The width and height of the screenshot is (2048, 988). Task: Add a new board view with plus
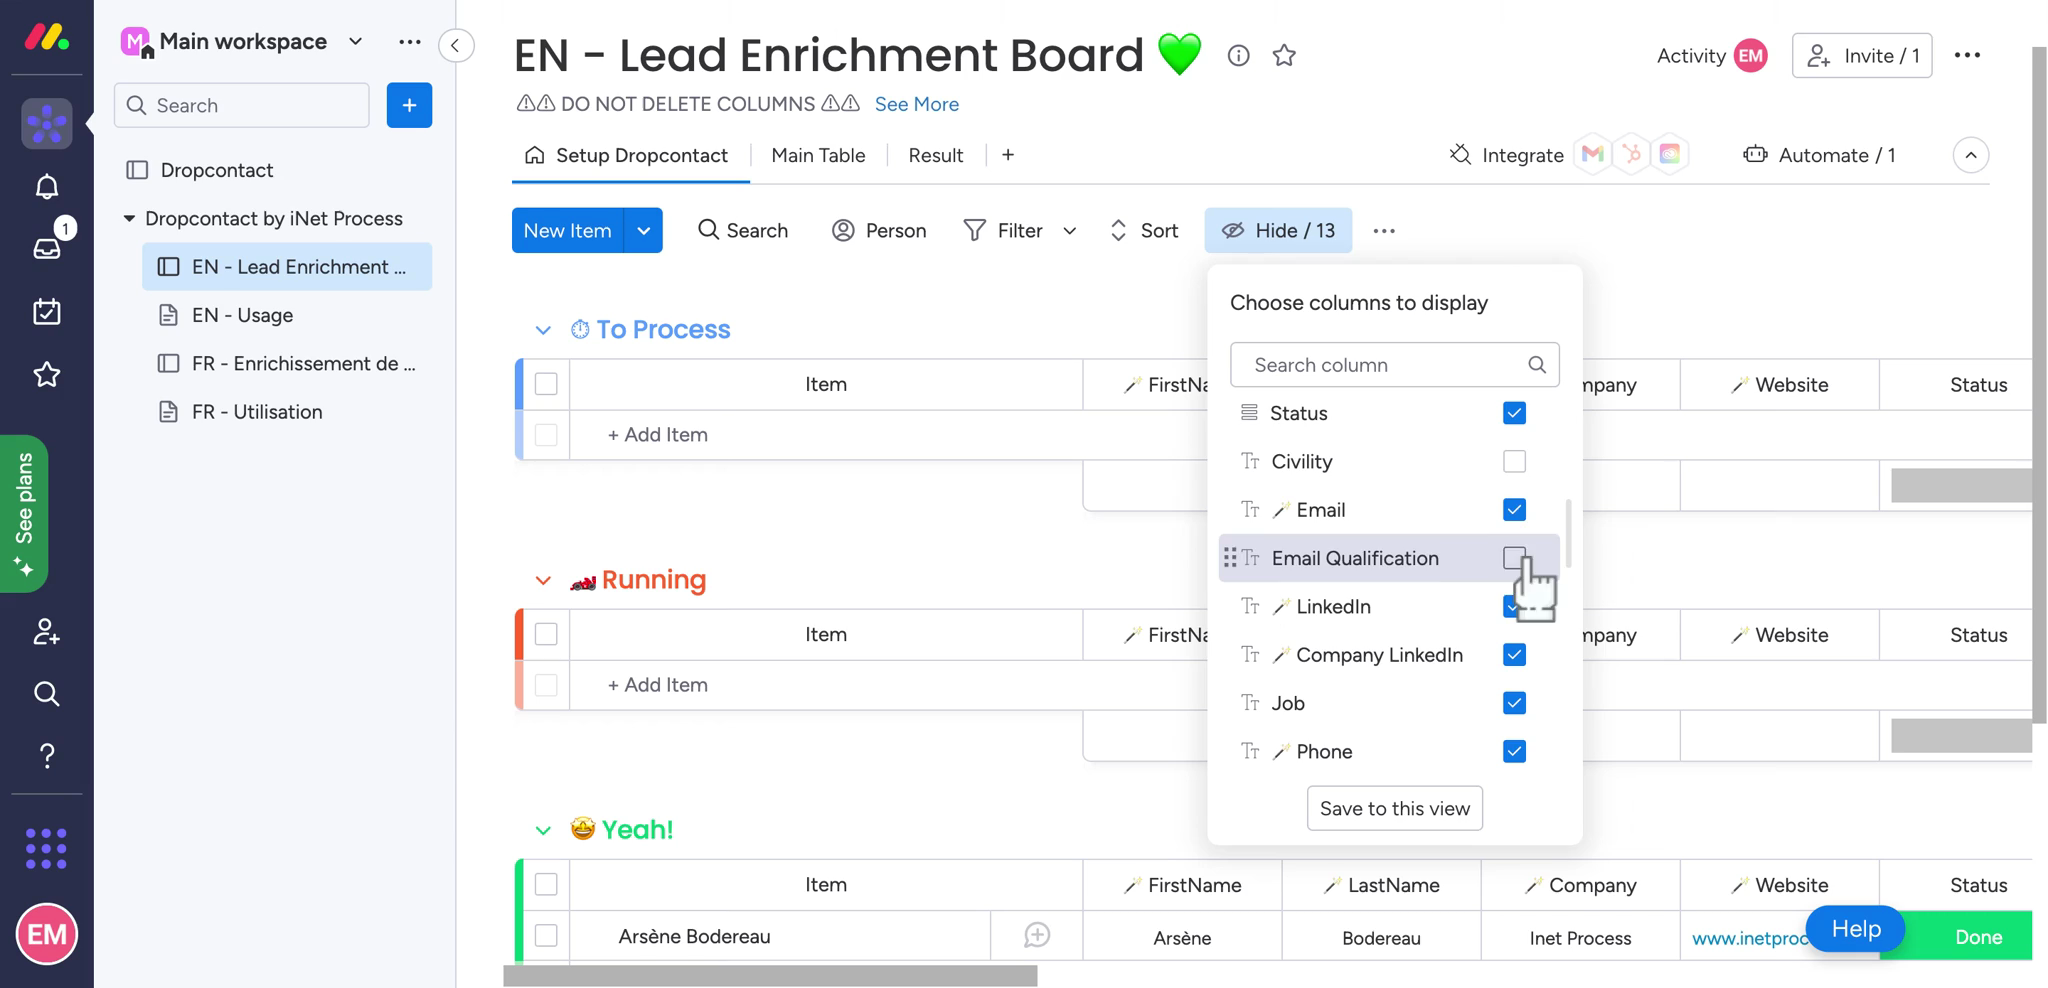click(1008, 155)
